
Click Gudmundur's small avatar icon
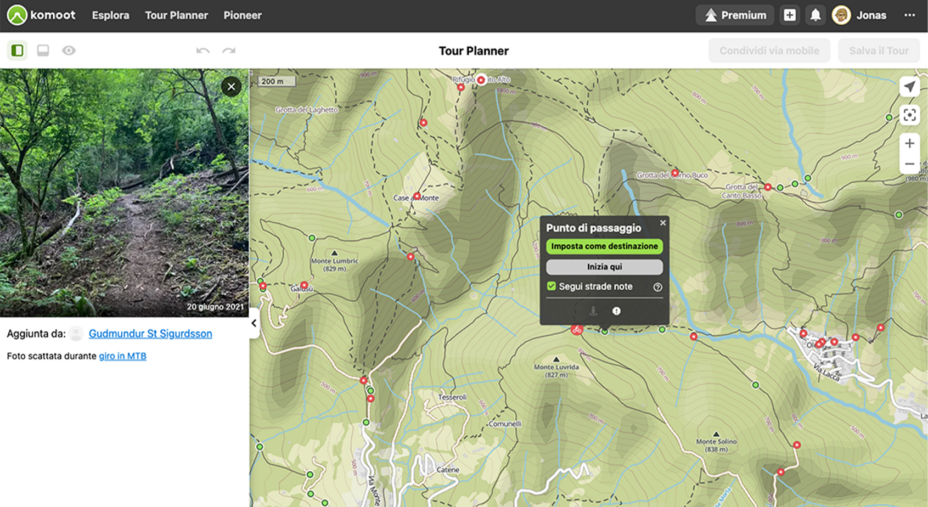(x=76, y=334)
